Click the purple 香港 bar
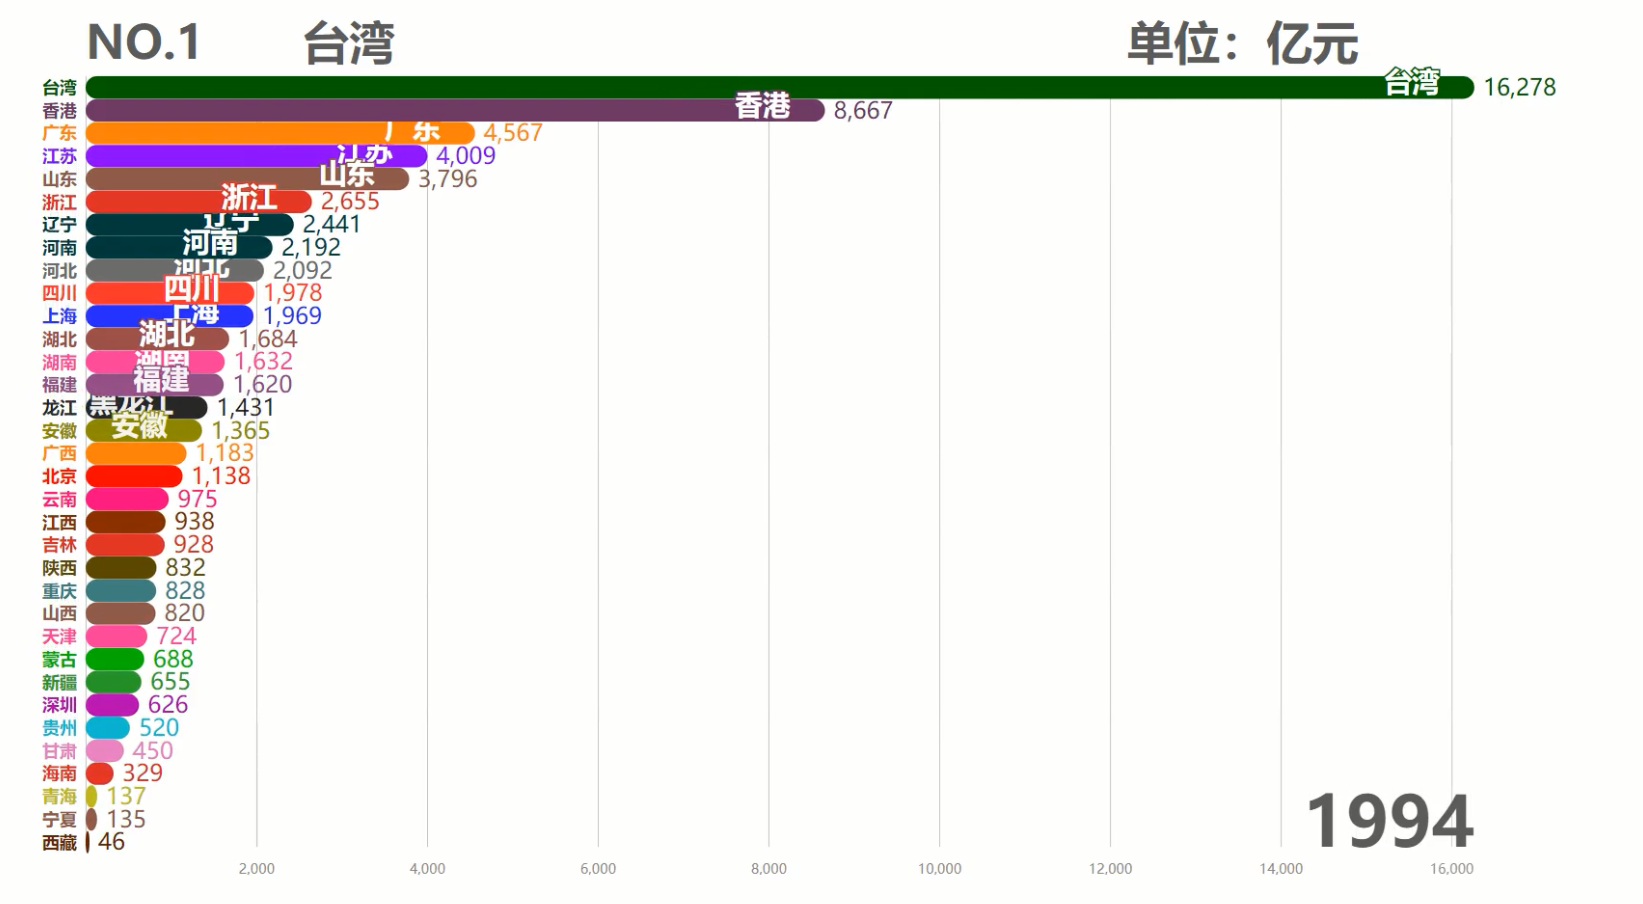This screenshot has width=1643, height=904. 455,110
